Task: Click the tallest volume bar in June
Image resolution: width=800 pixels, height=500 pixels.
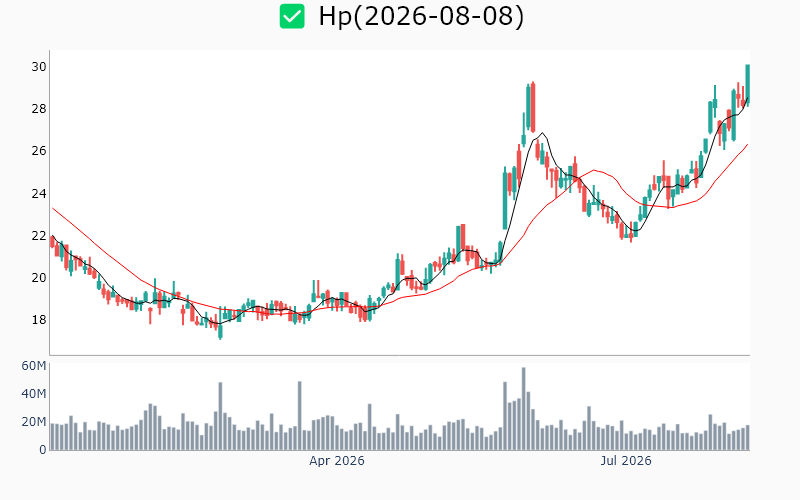Action: point(523,409)
